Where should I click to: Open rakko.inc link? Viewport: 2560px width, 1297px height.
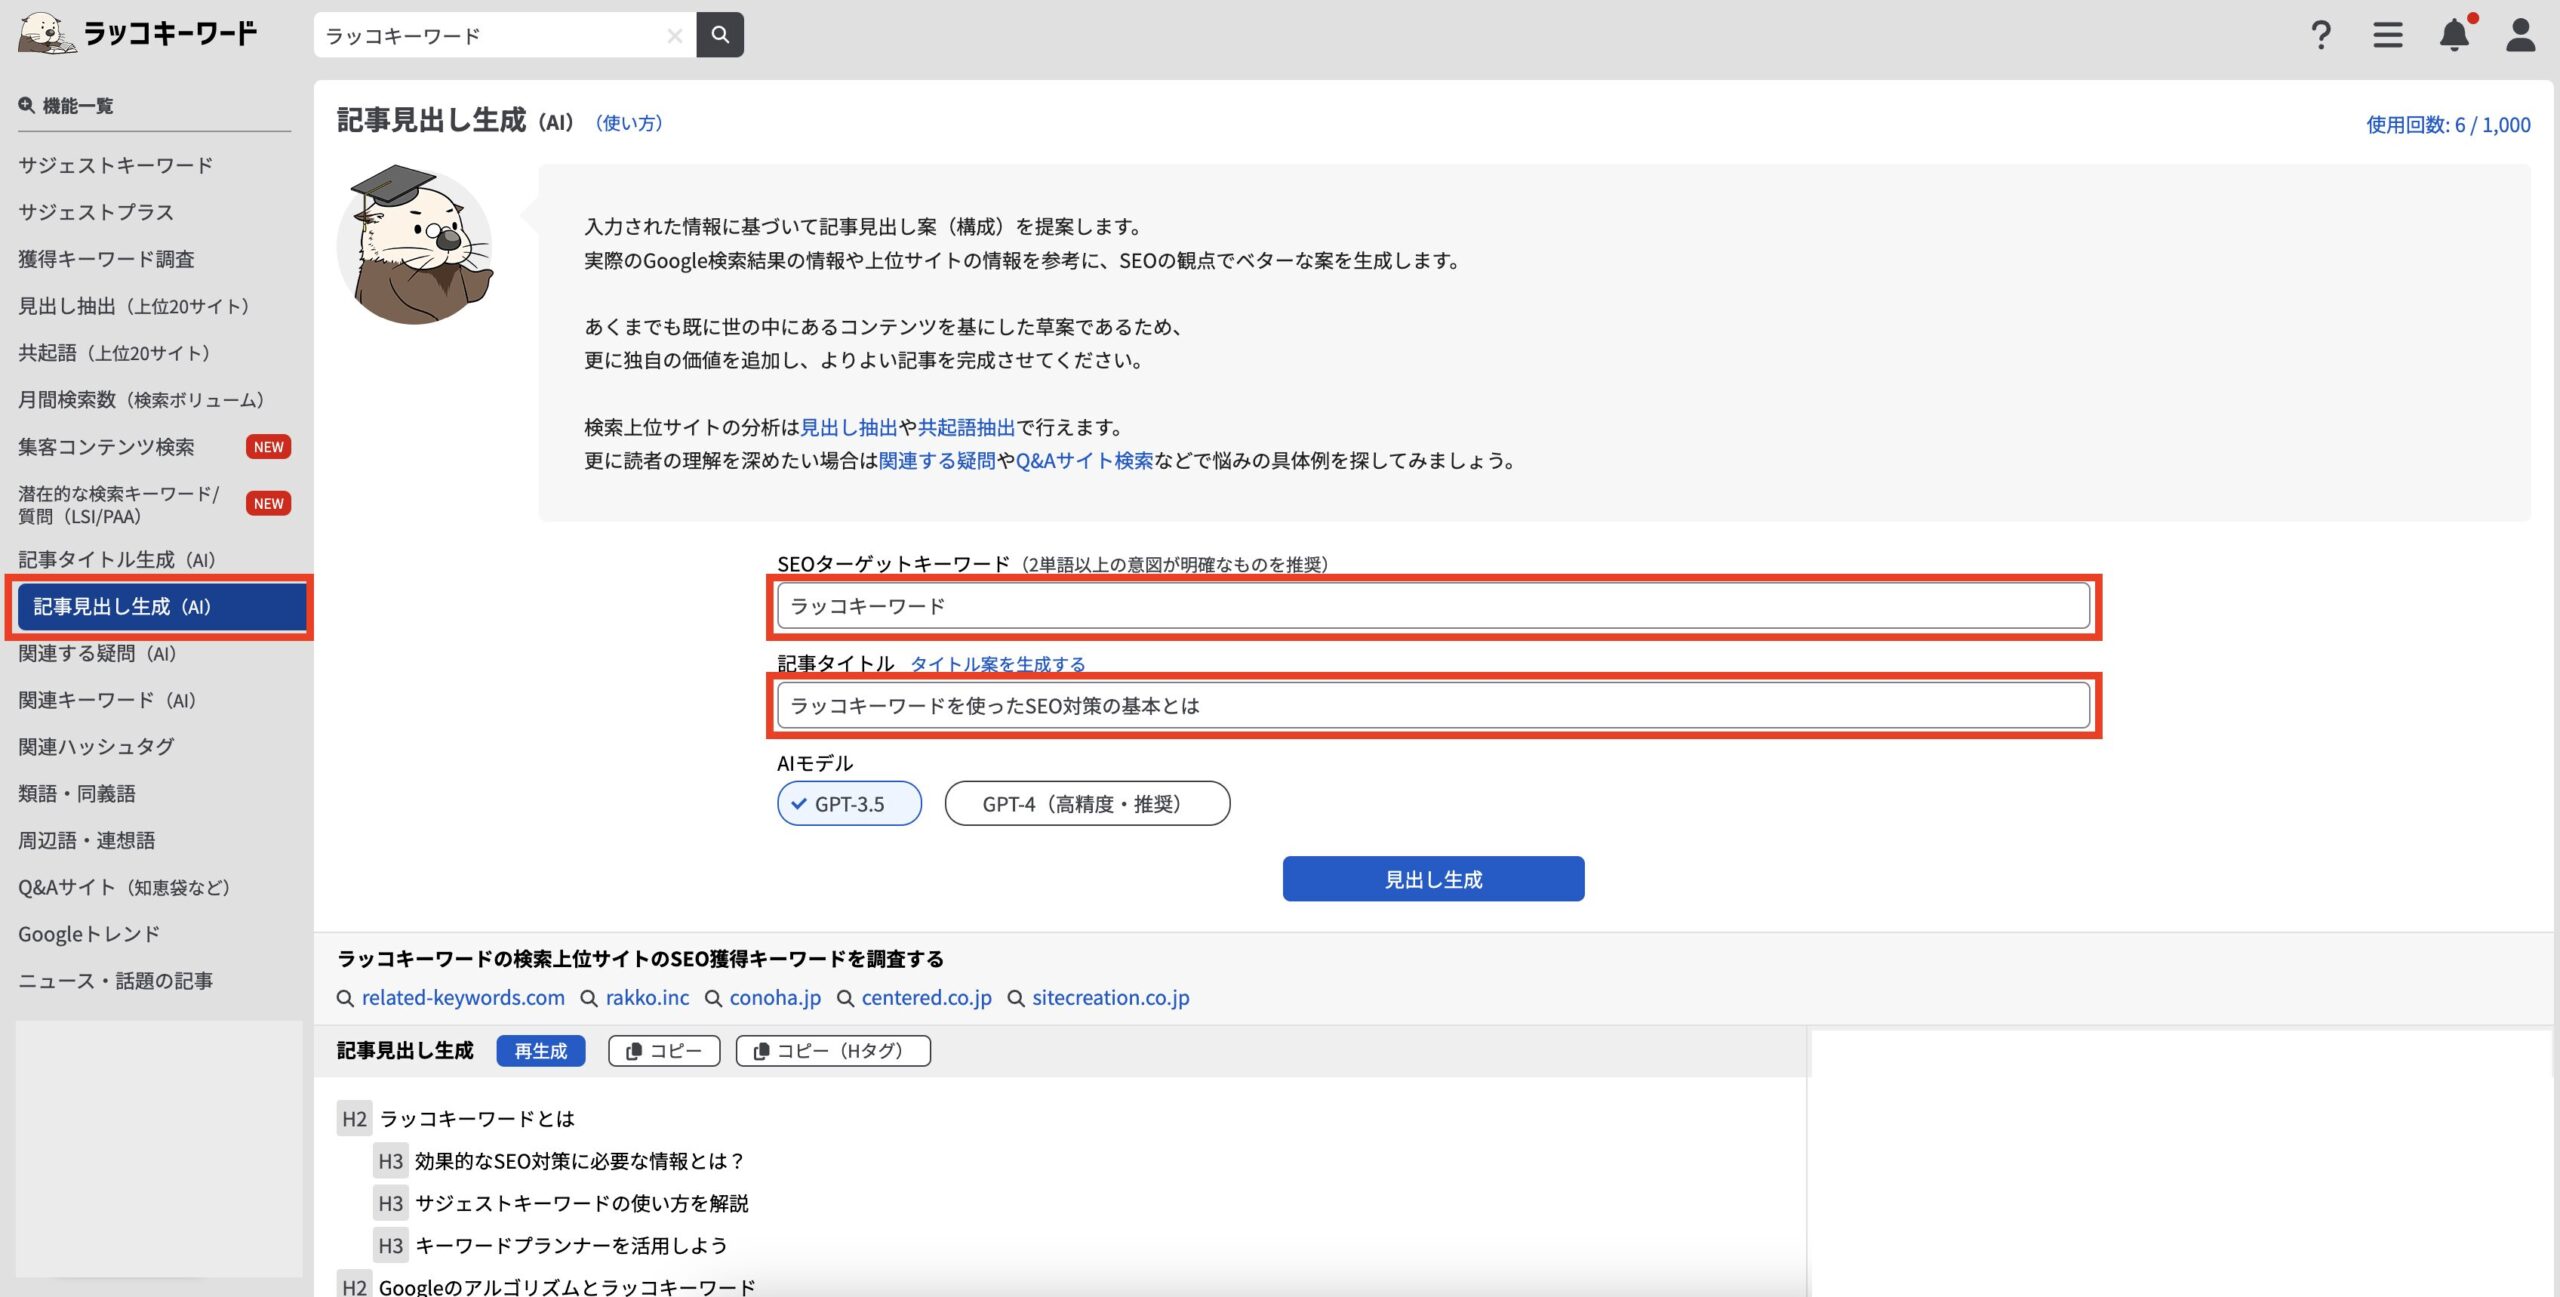(x=647, y=998)
